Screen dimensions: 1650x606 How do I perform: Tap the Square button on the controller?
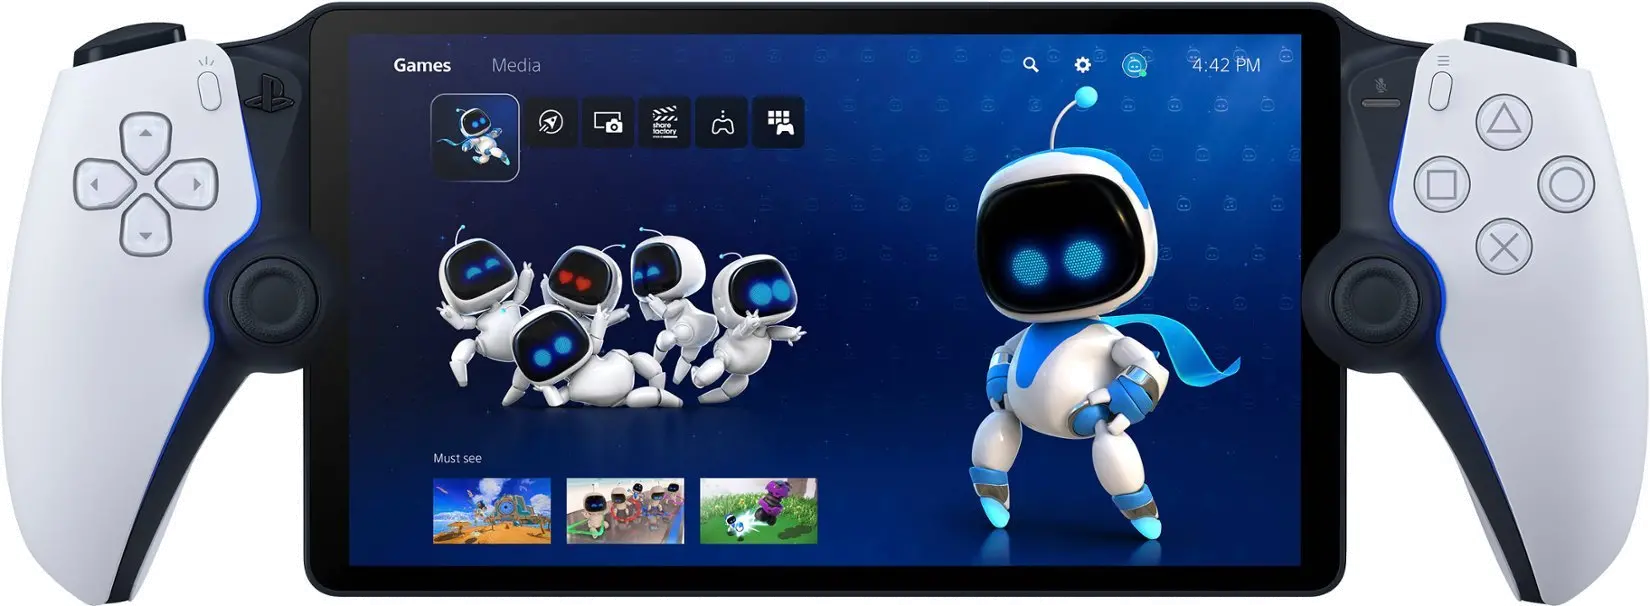tap(1441, 185)
